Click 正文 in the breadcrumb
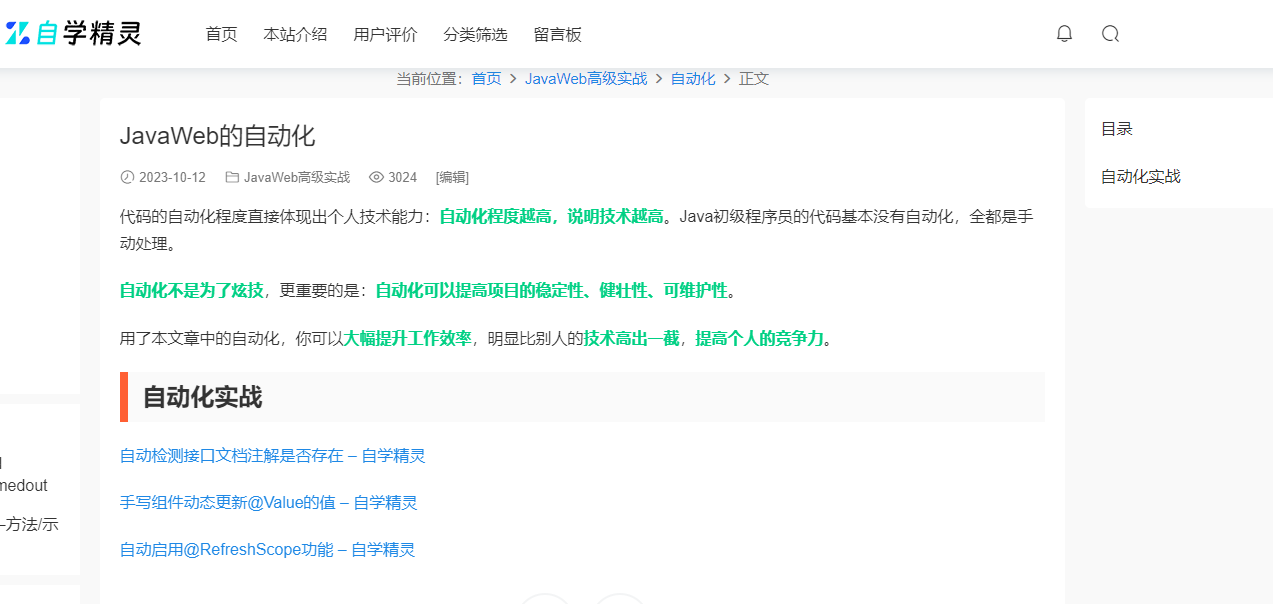This screenshot has height=604, width=1273. click(754, 78)
